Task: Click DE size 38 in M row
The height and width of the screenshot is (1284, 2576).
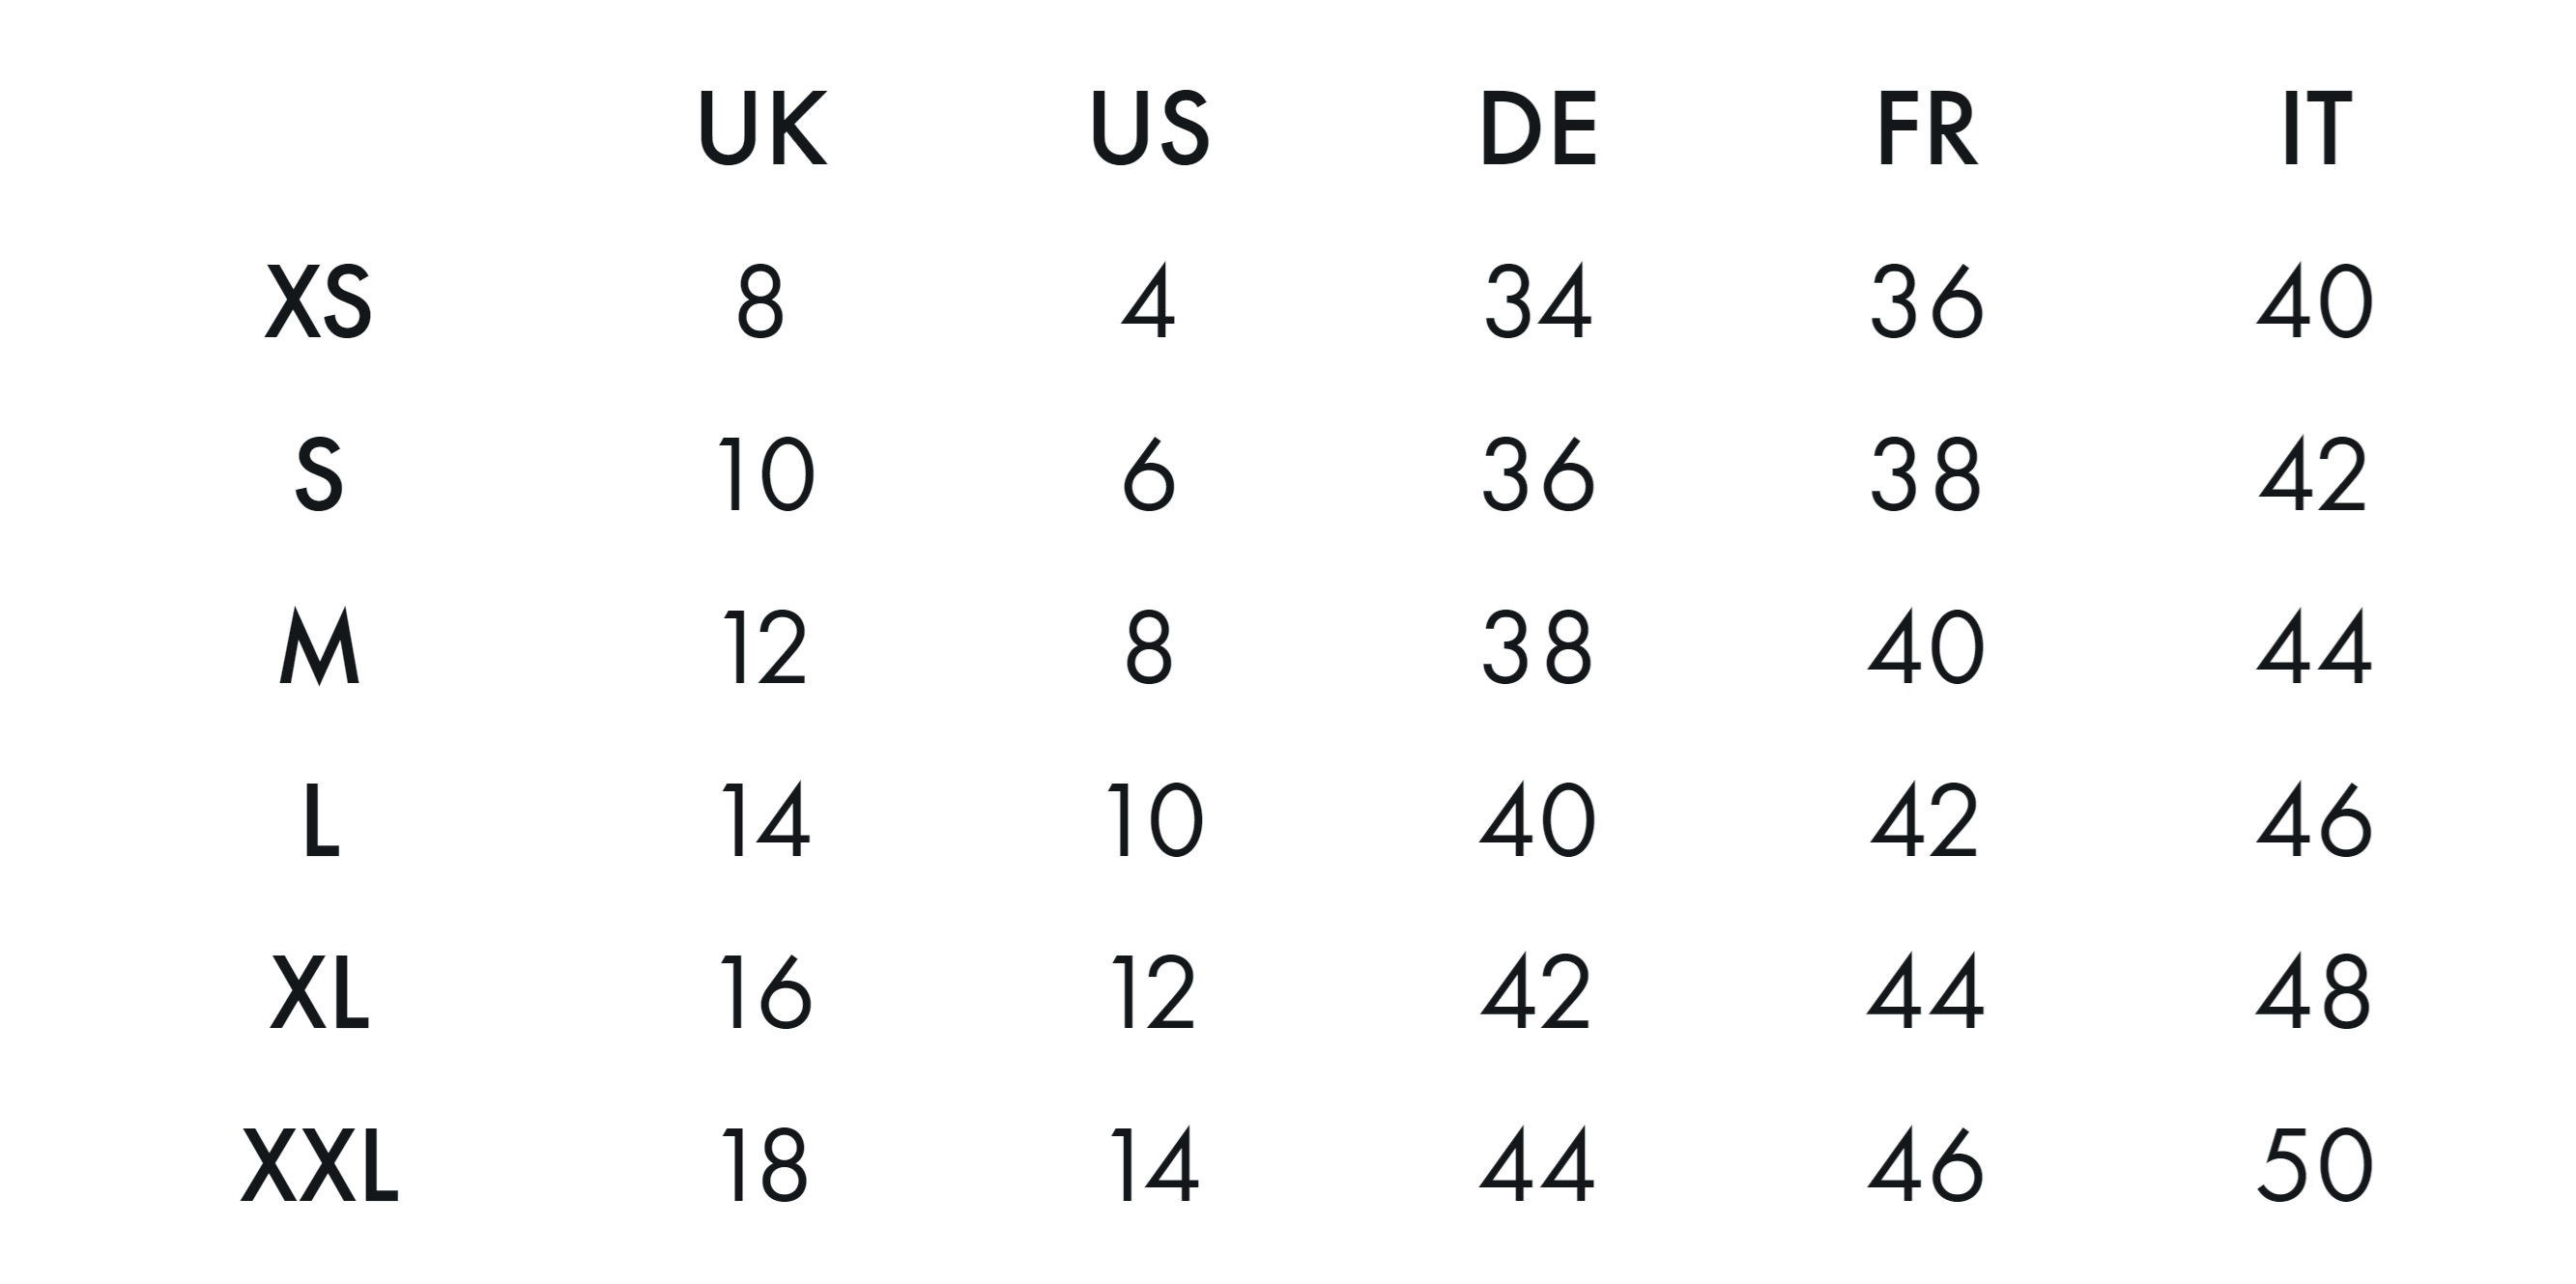Action: coord(1537,648)
